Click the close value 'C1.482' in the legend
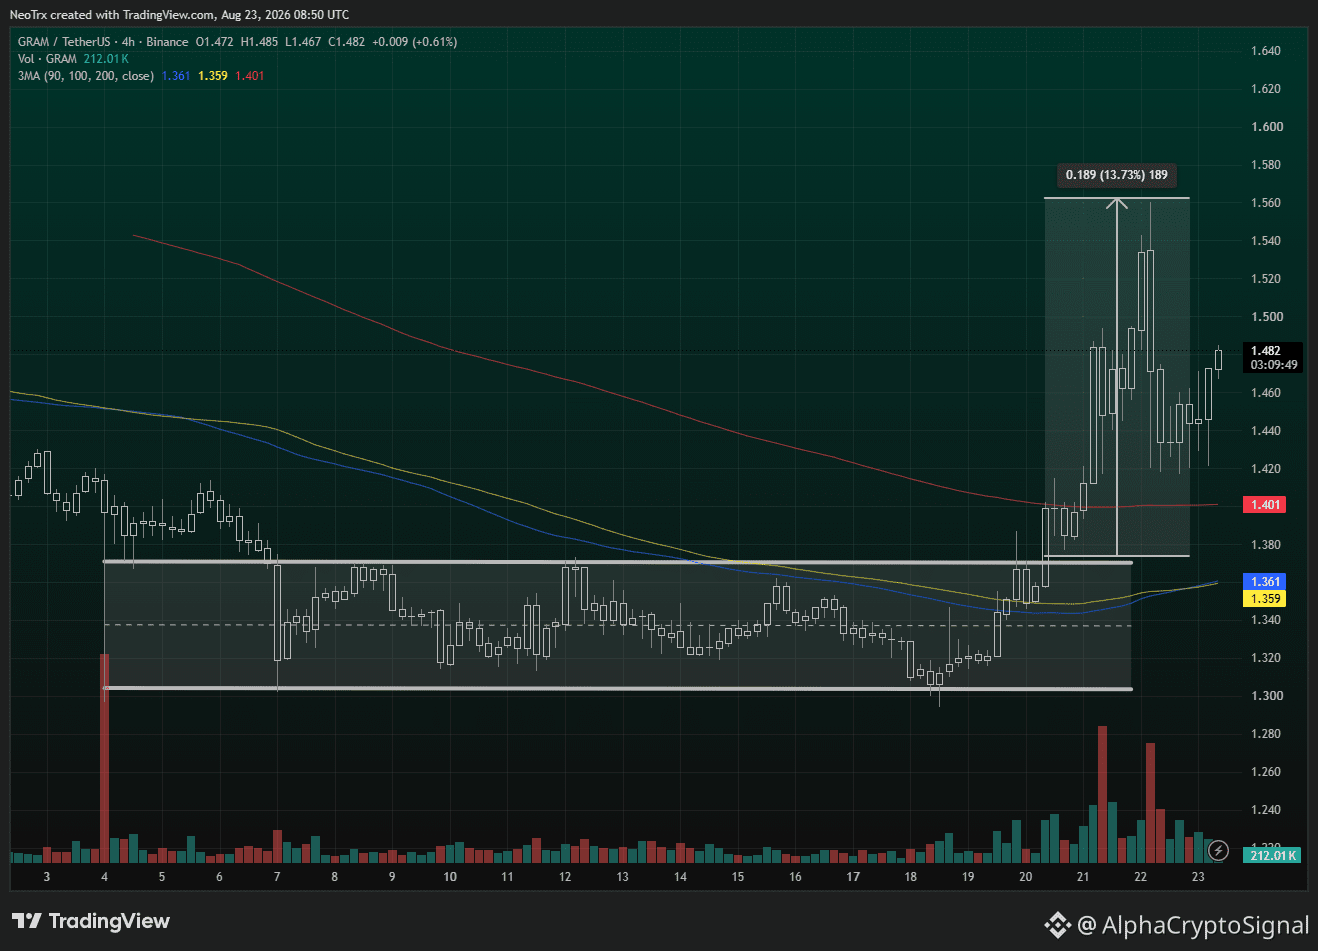Screen dimensions: 1318x951 point(346,42)
